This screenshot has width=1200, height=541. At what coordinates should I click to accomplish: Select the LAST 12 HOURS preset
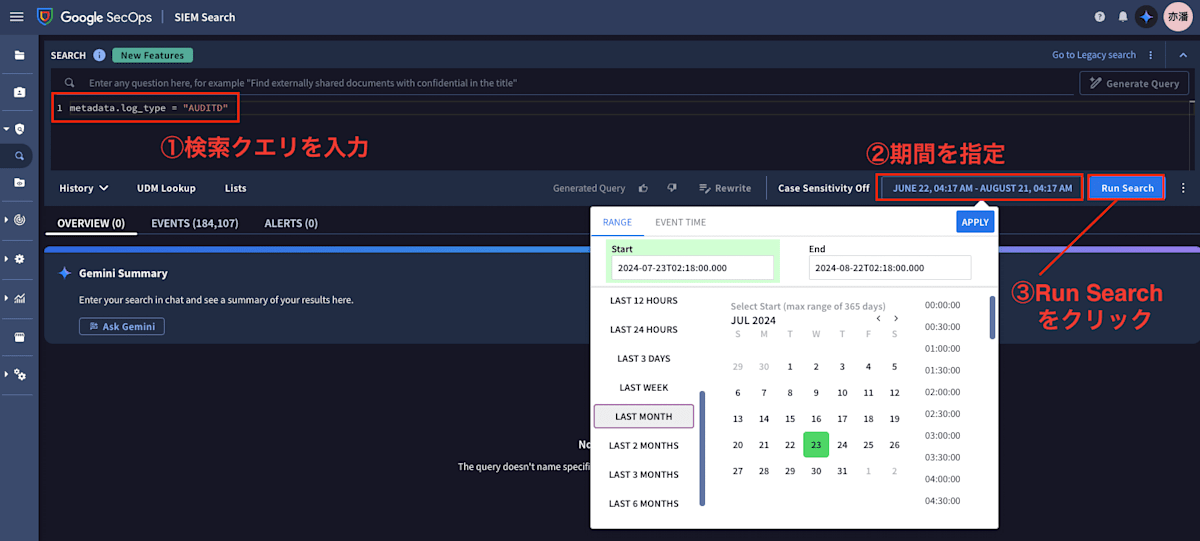643,301
